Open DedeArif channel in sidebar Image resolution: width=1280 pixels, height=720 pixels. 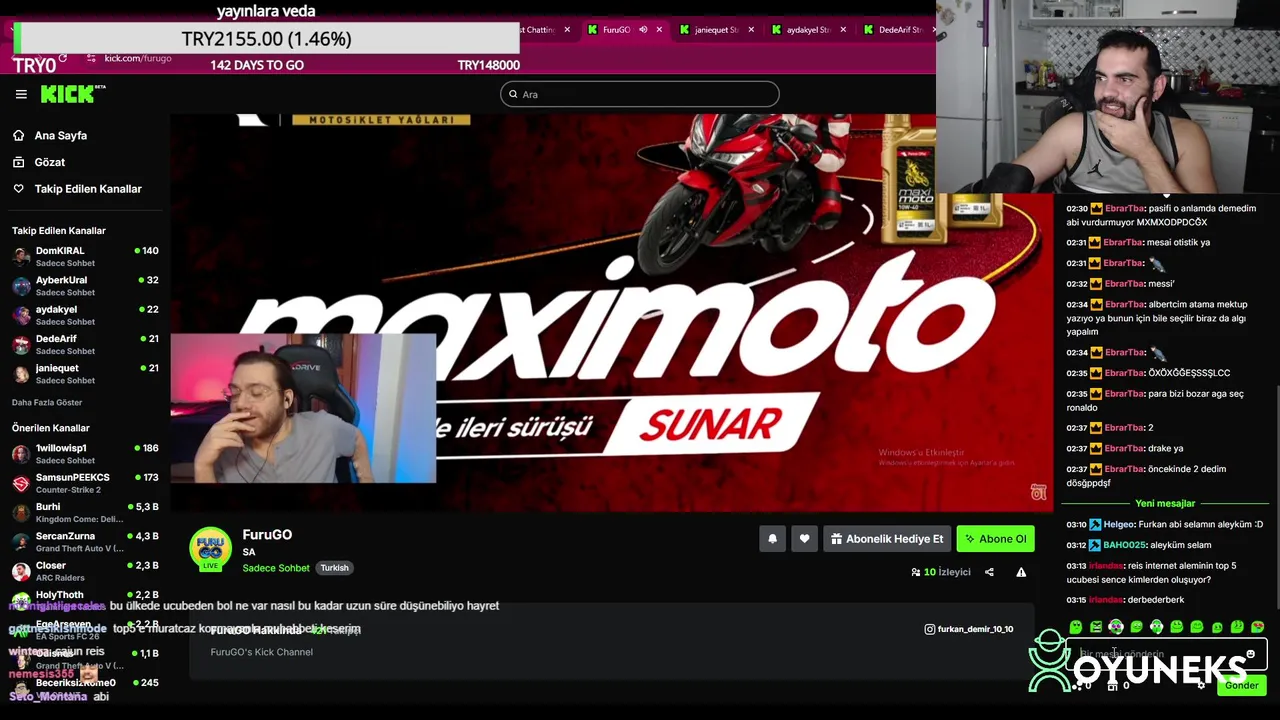tap(85, 344)
